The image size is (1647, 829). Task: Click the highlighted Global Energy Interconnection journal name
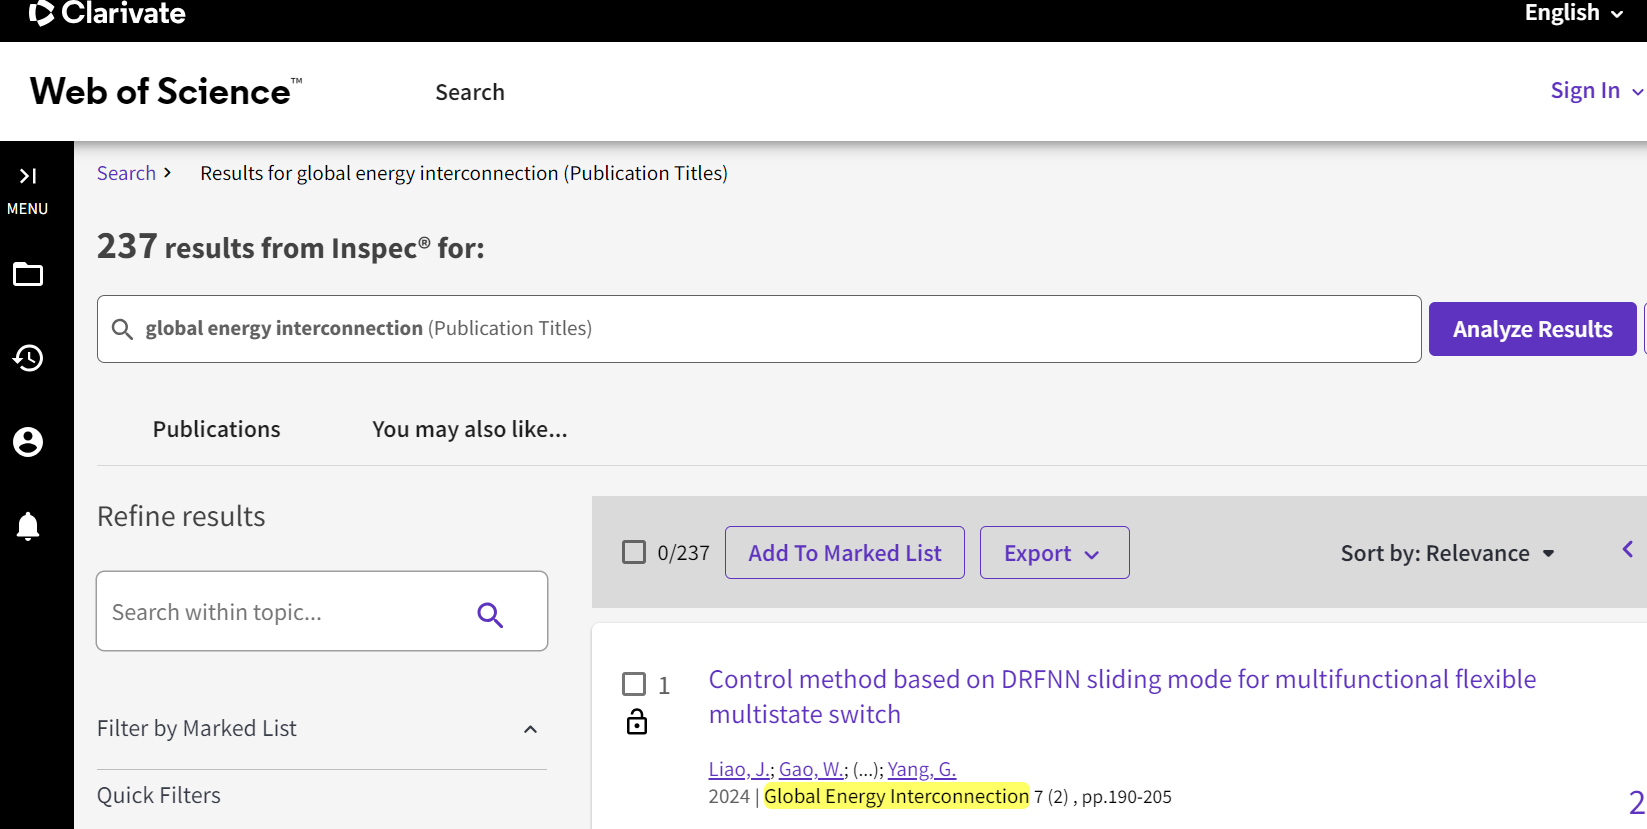pyautogui.click(x=896, y=796)
